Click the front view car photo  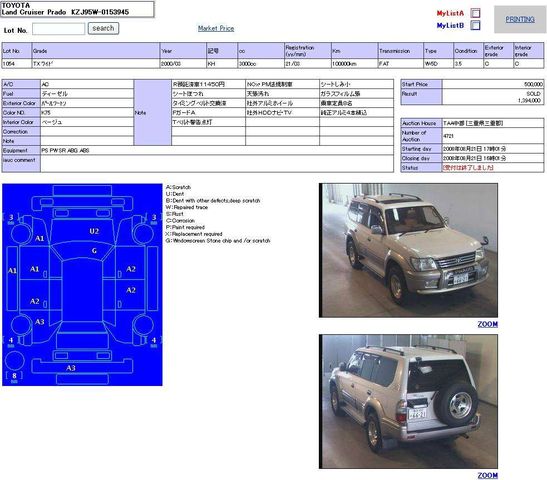coord(408,250)
